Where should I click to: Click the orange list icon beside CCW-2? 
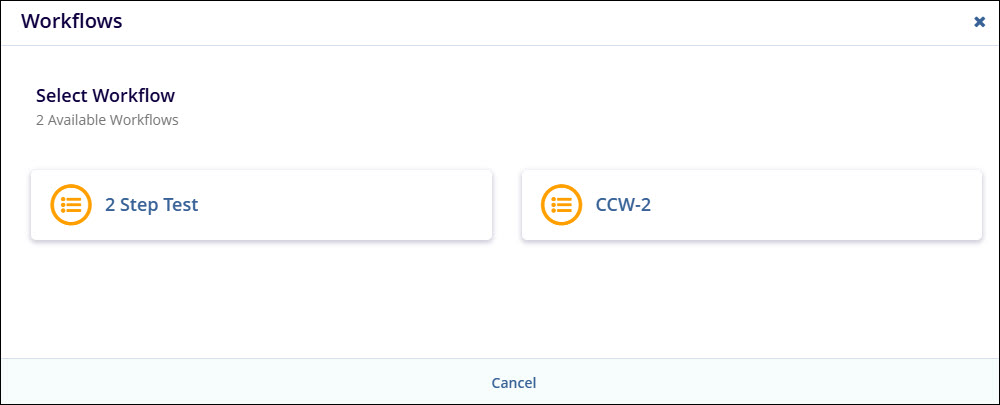pos(561,205)
